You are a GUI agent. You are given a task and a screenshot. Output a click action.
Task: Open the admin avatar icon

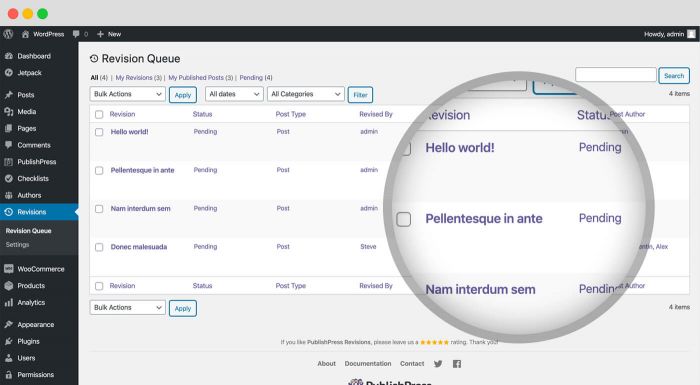click(x=691, y=34)
